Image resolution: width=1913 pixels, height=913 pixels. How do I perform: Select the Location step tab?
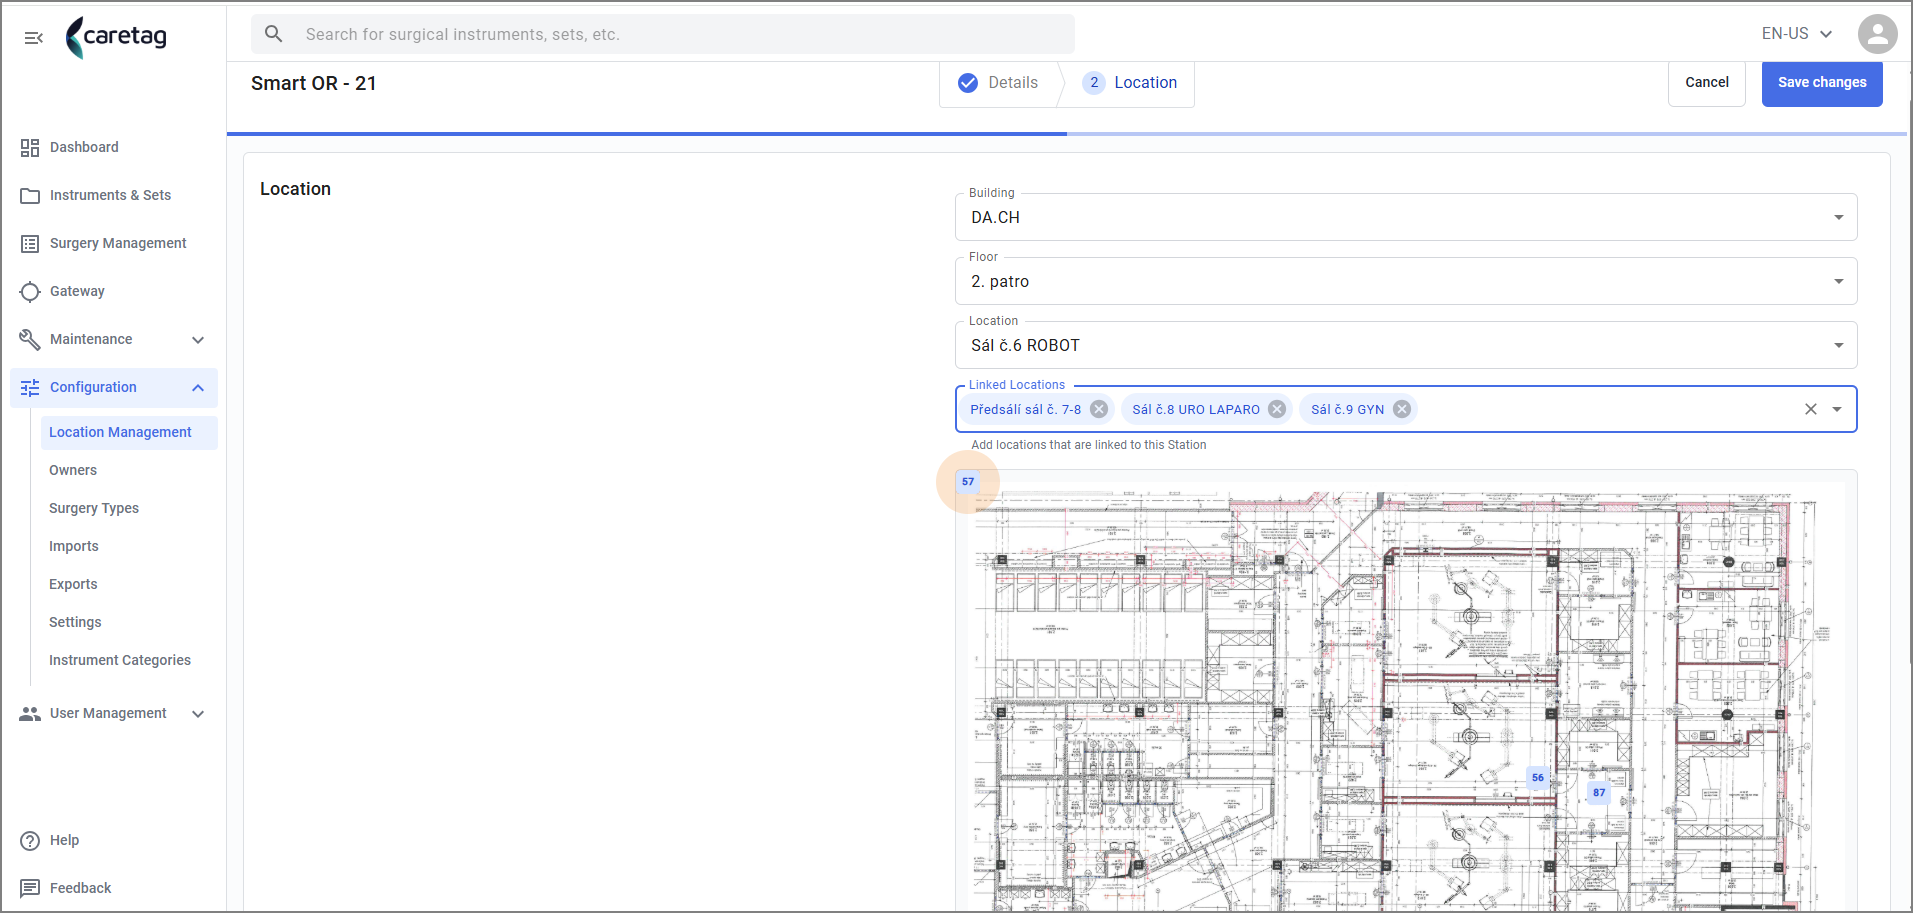pyautogui.click(x=1130, y=83)
